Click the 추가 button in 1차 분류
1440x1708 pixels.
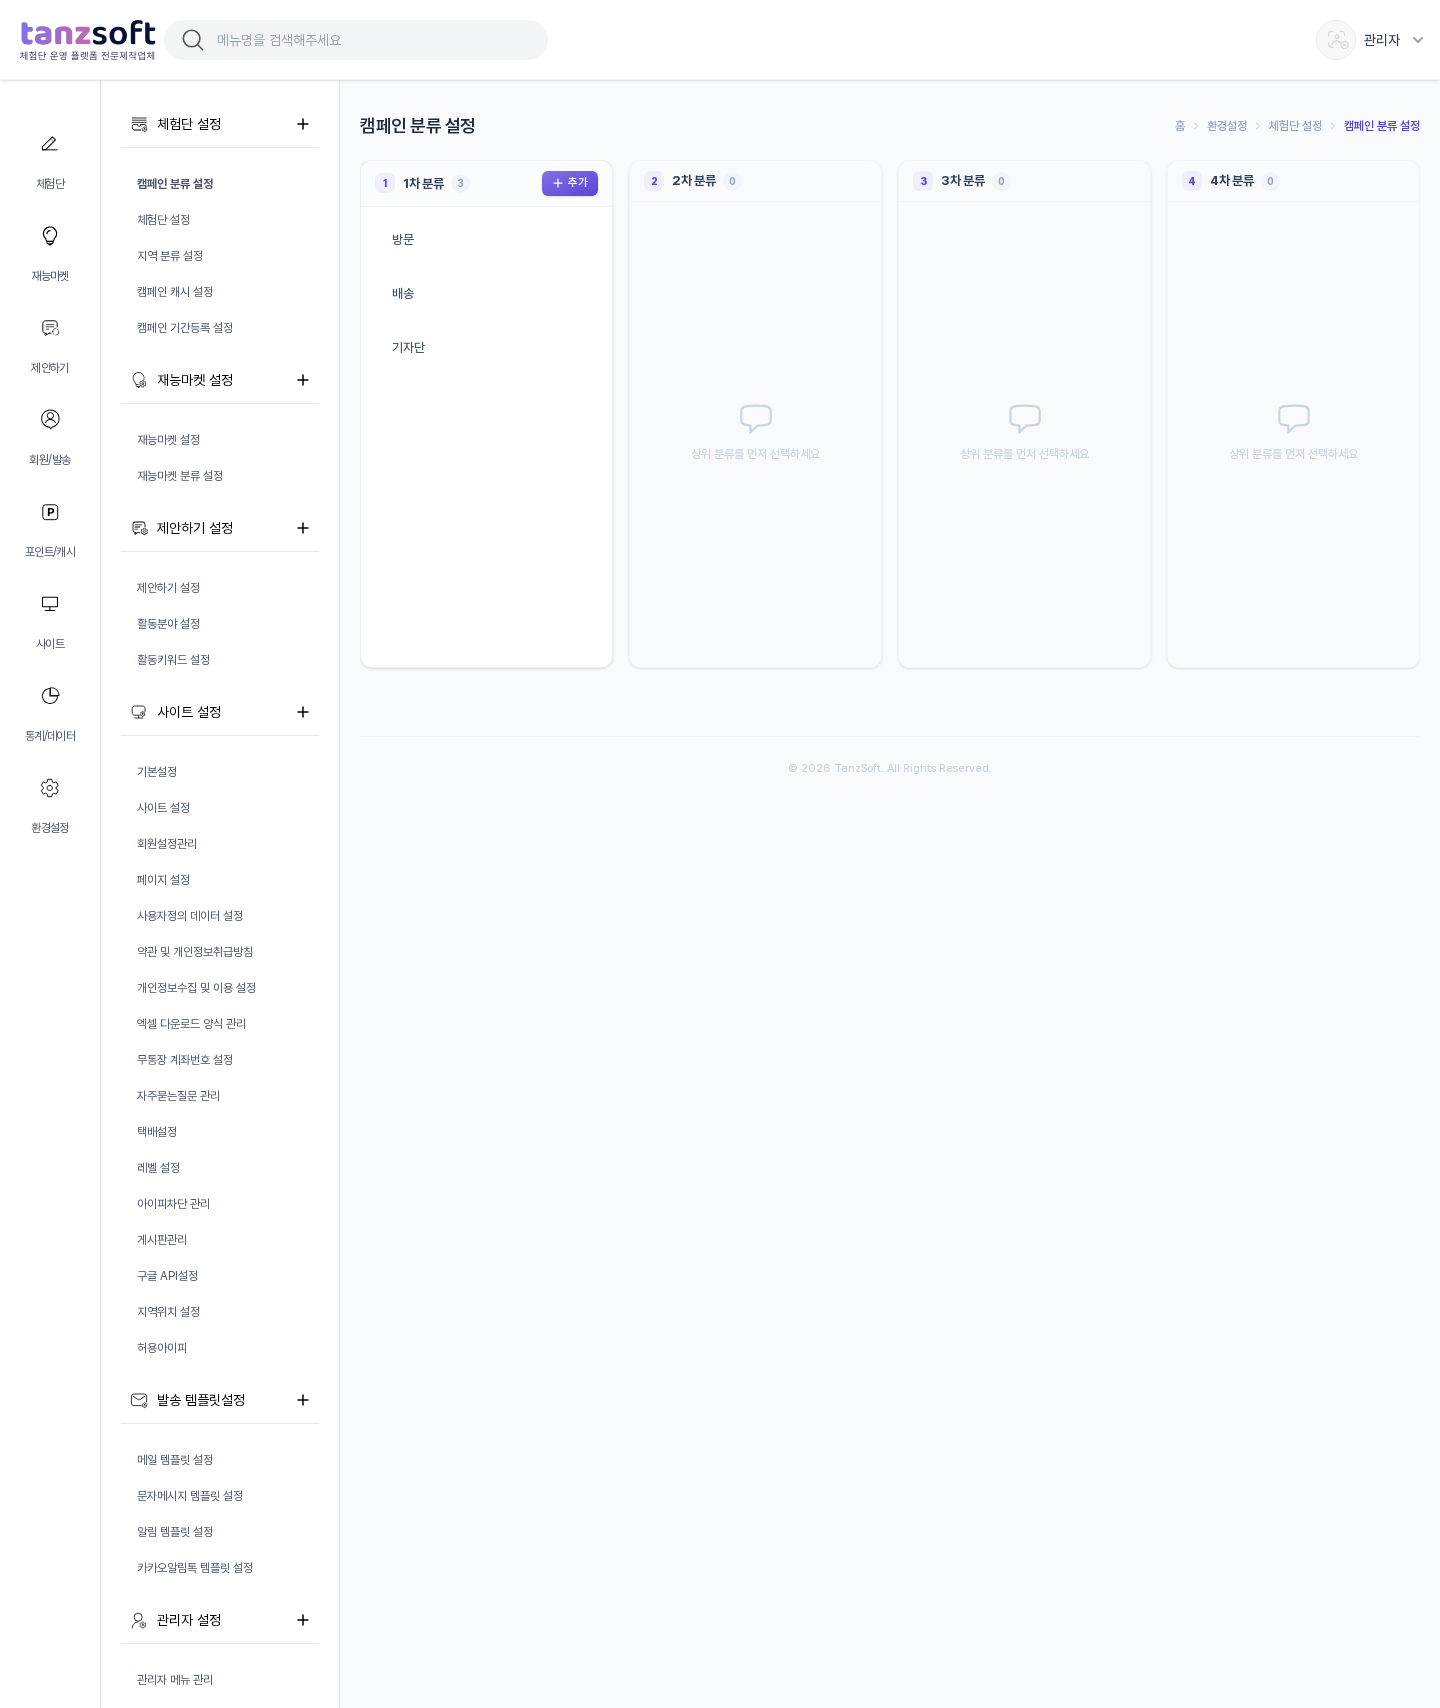[570, 183]
